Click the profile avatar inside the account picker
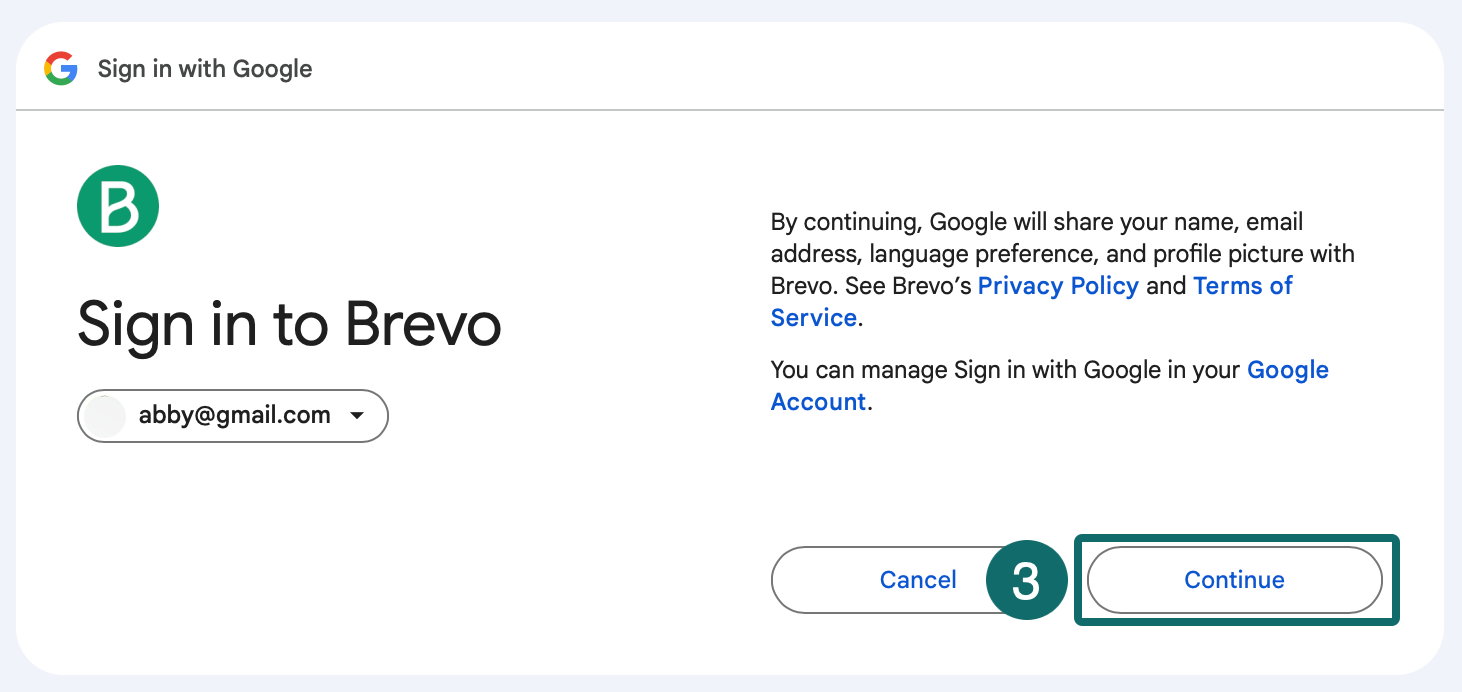Viewport: 1462px width, 692px height. 105,415
